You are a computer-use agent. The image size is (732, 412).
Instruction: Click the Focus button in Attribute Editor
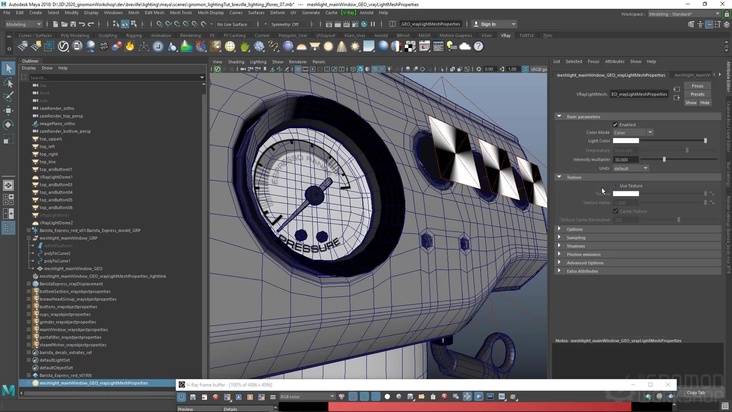697,86
